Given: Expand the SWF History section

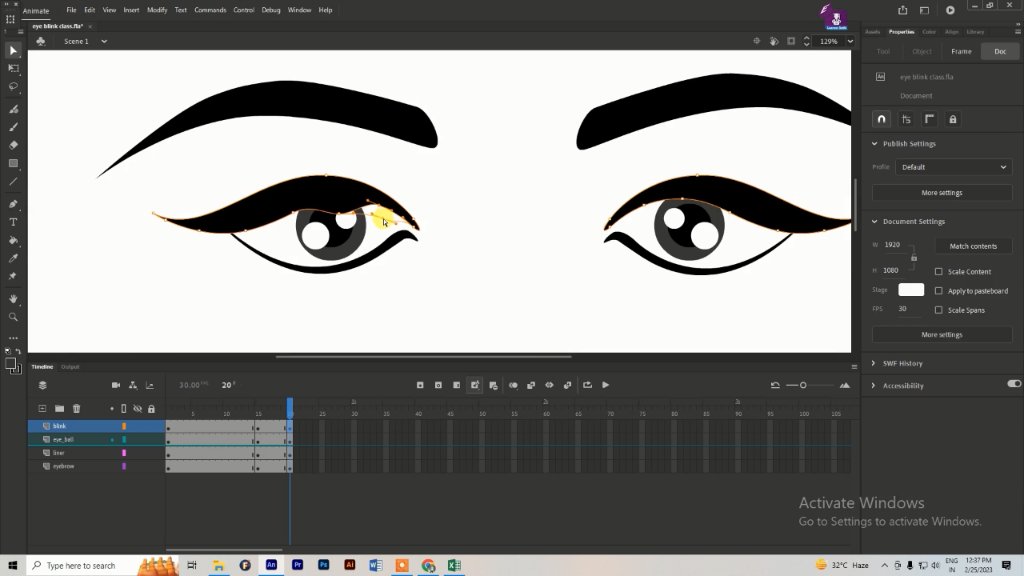Looking at the screenshot, I should tap(873, 363).
